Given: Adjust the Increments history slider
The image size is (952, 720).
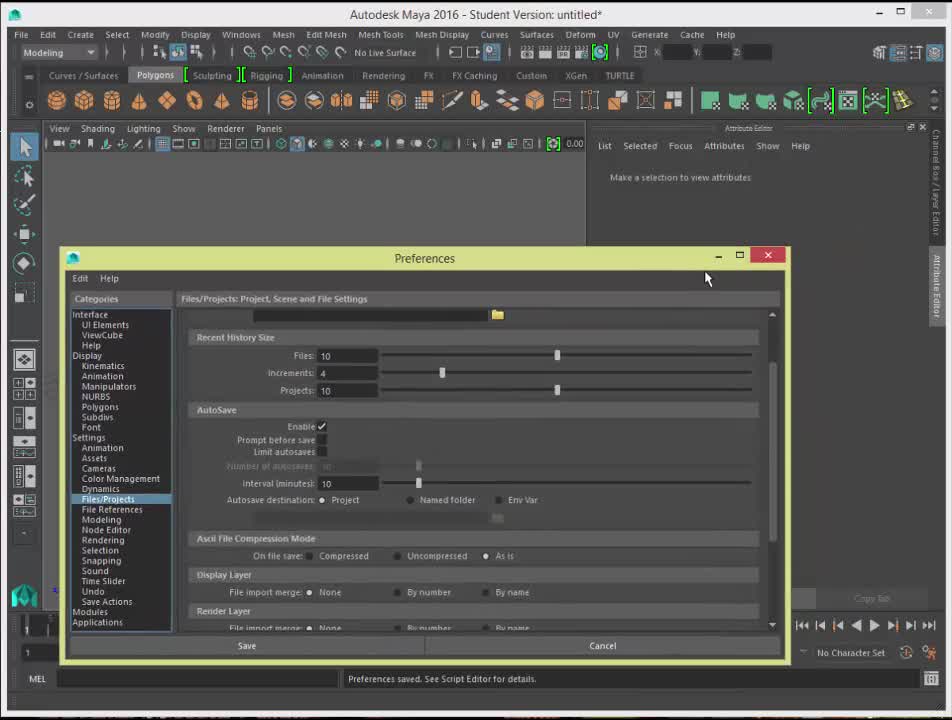Looking at the screenshot, I should (x=442, y=373).
